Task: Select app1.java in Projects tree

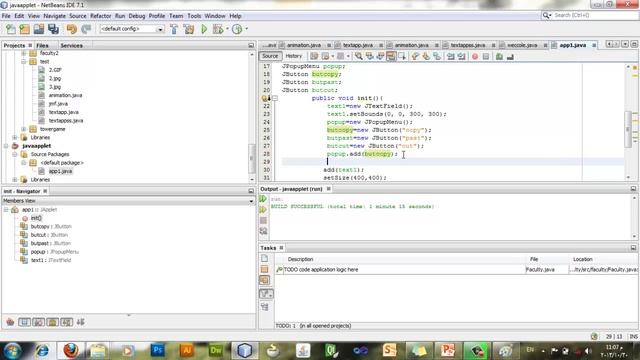Action: [60, 171]
